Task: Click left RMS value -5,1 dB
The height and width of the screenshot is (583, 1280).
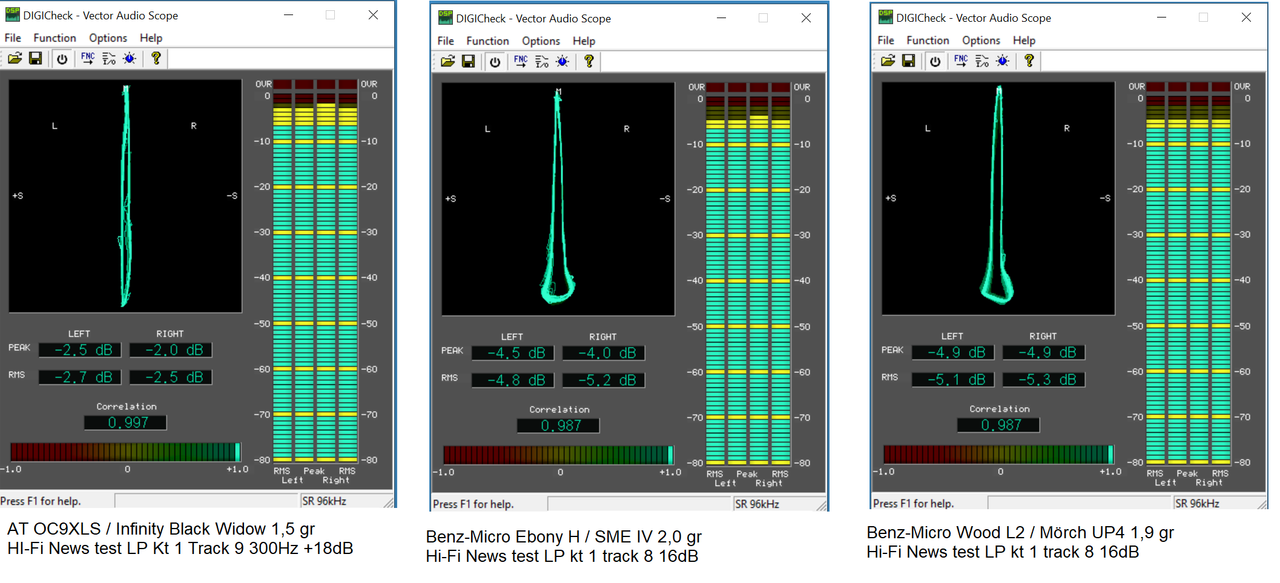Action: pos(953,379)
